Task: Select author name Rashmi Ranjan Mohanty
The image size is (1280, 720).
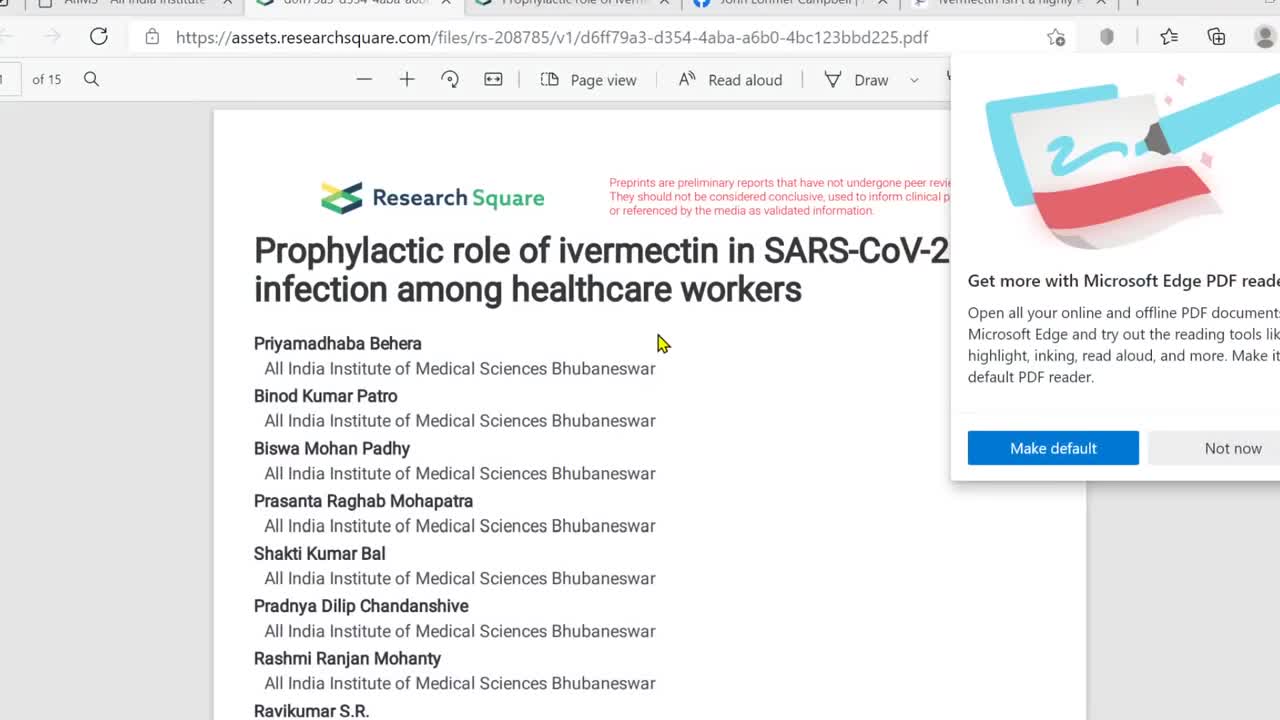Action: click(x=347, y=658)
